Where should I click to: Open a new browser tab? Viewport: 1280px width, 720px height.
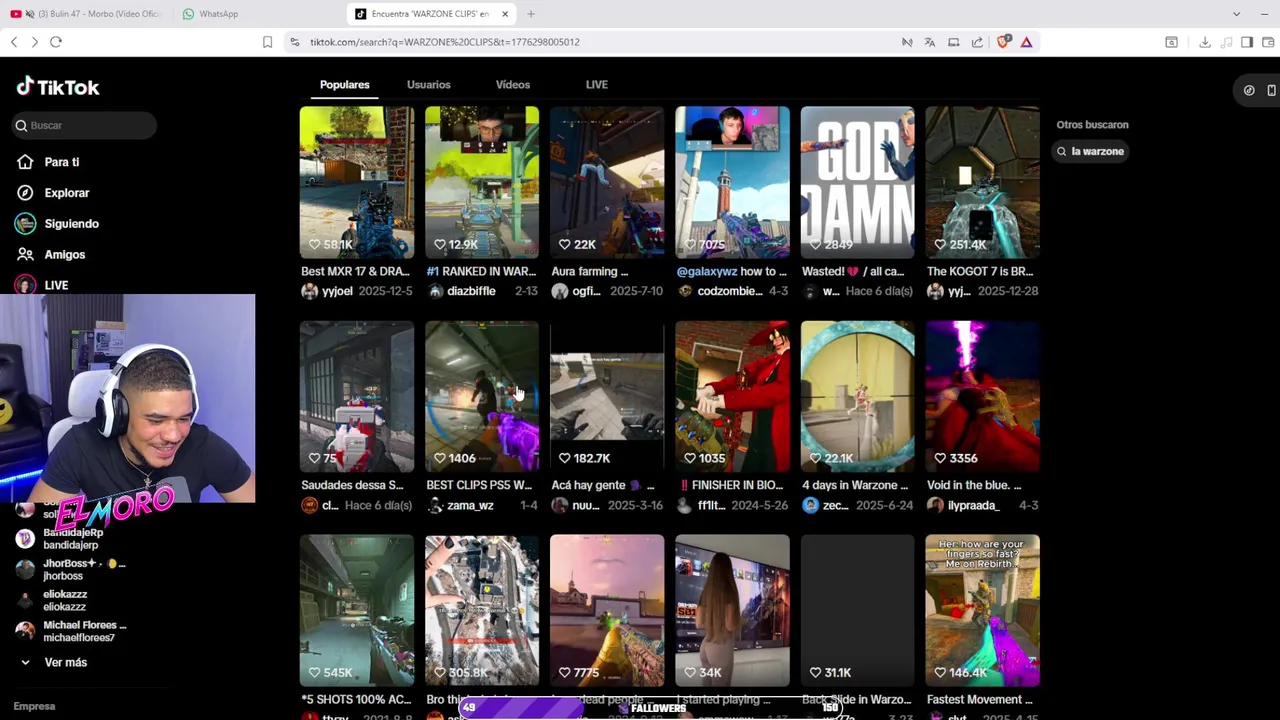pos(531,14)
